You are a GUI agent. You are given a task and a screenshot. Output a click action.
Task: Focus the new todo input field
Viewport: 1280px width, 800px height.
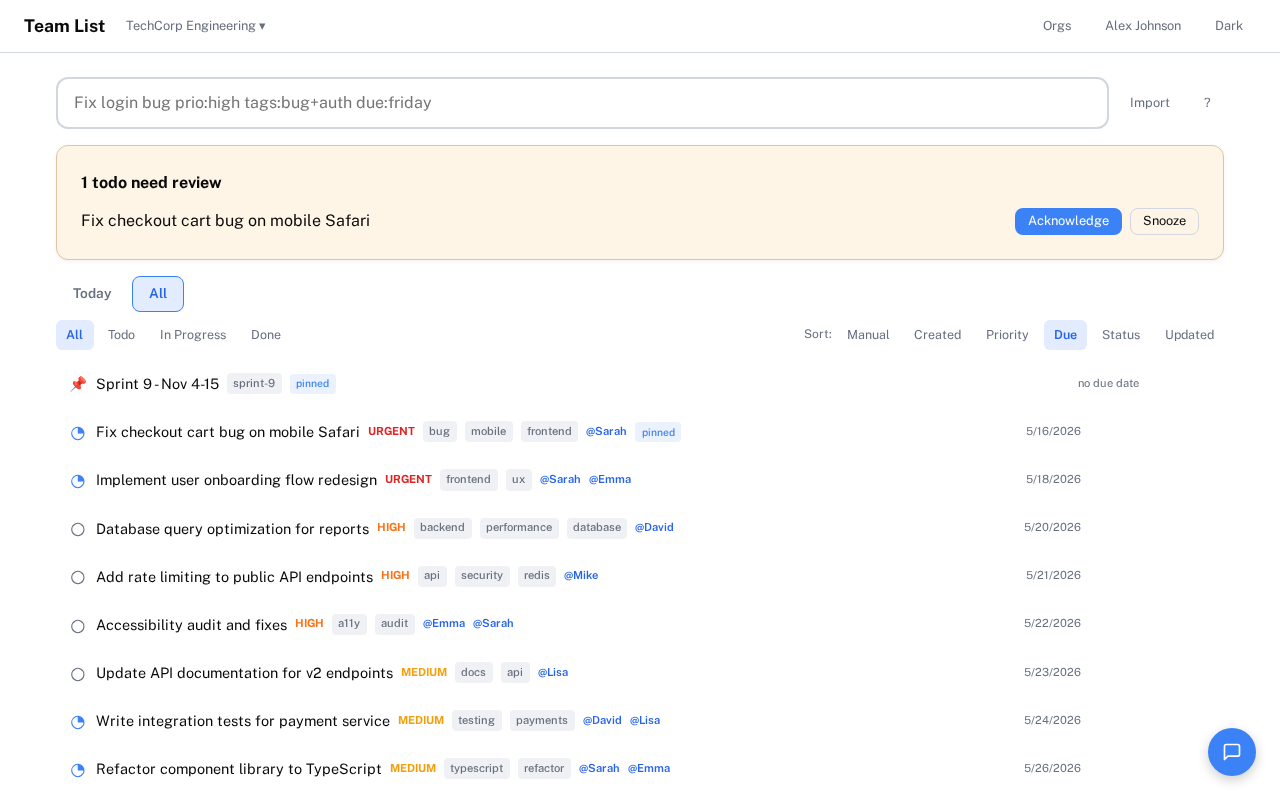[582, 103]
